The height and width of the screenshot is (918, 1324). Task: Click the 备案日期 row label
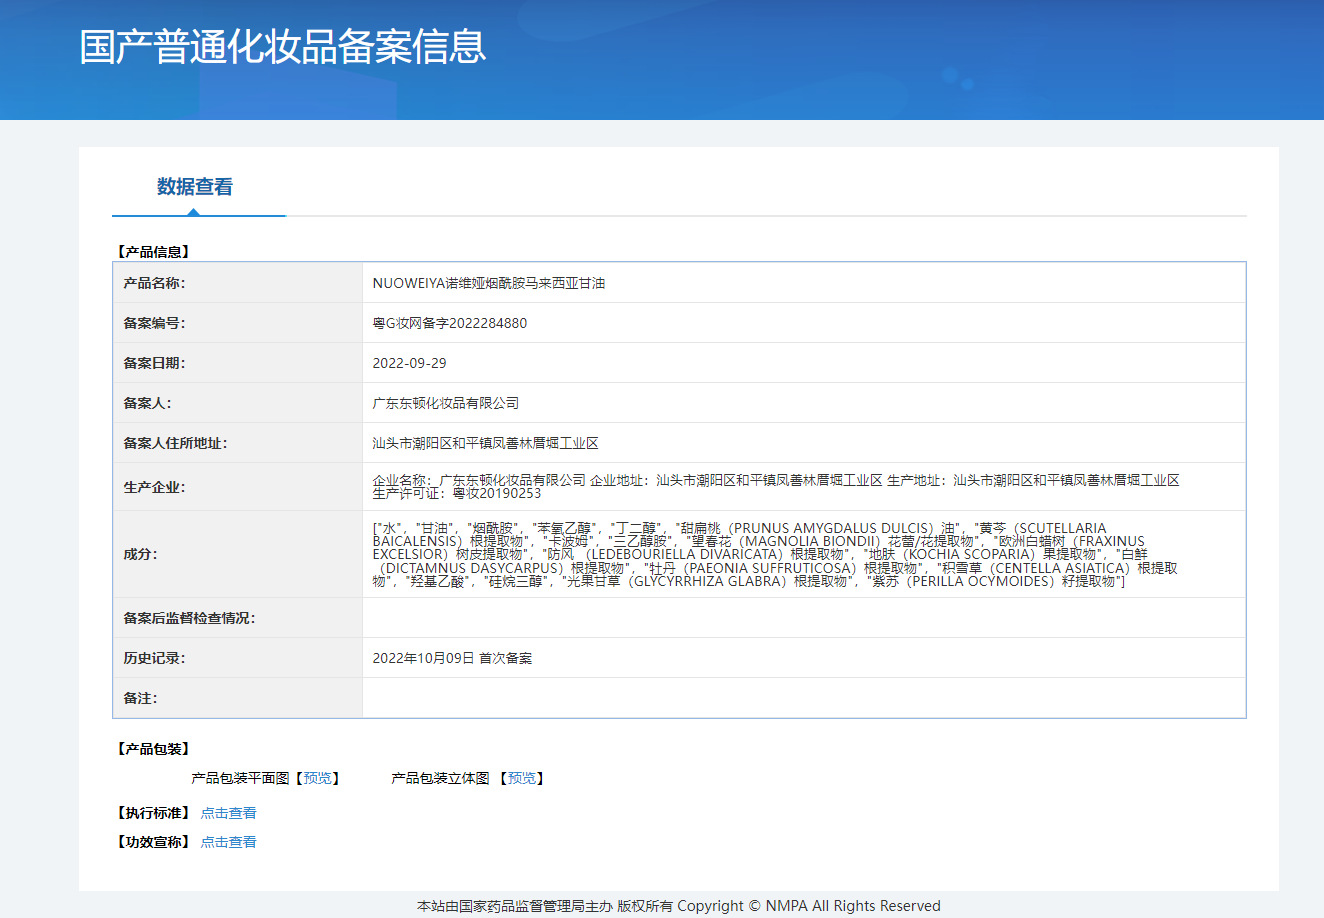coord(154,363)
